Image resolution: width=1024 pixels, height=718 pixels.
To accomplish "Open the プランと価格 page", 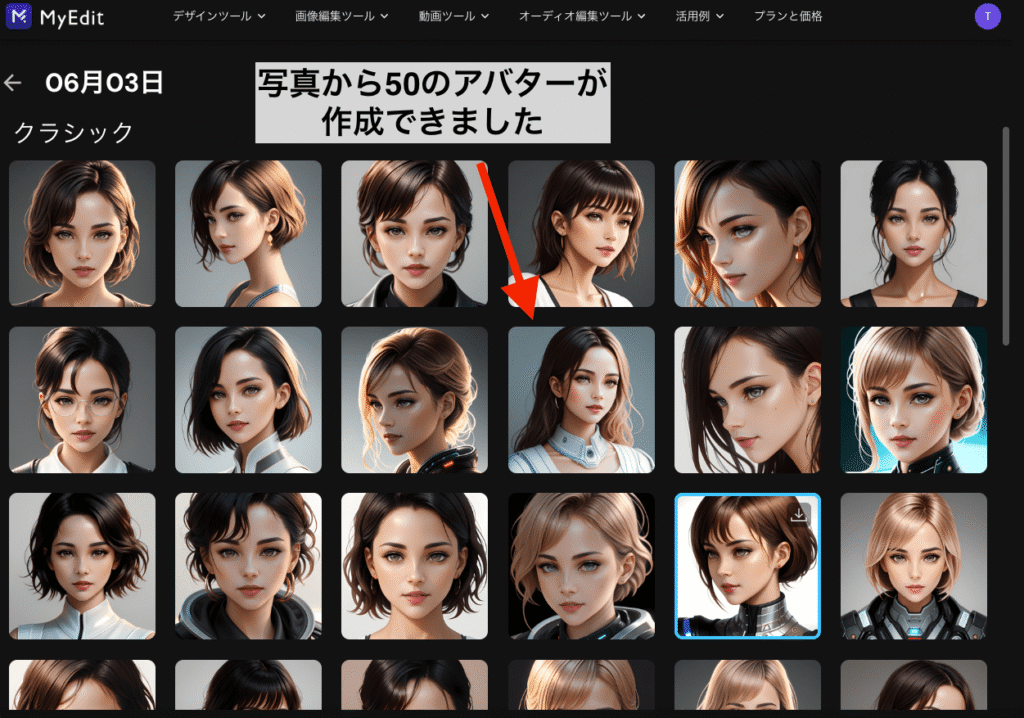I will (x=788, y=16).
